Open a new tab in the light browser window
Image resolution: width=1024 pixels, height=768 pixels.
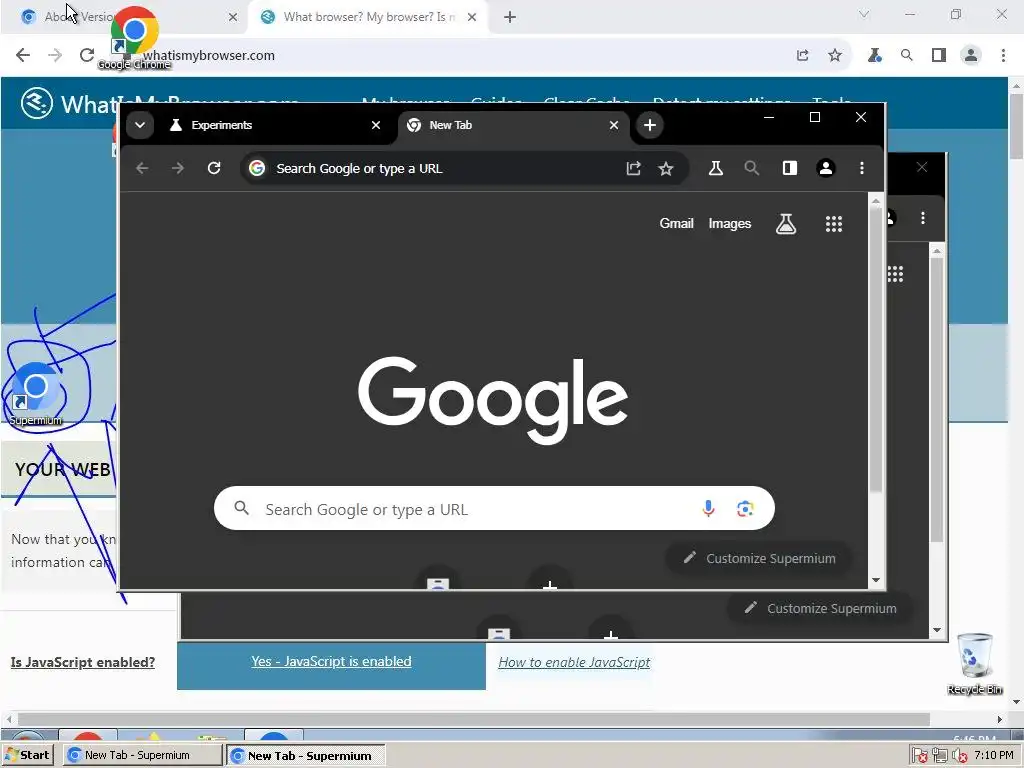click(510, 17)
